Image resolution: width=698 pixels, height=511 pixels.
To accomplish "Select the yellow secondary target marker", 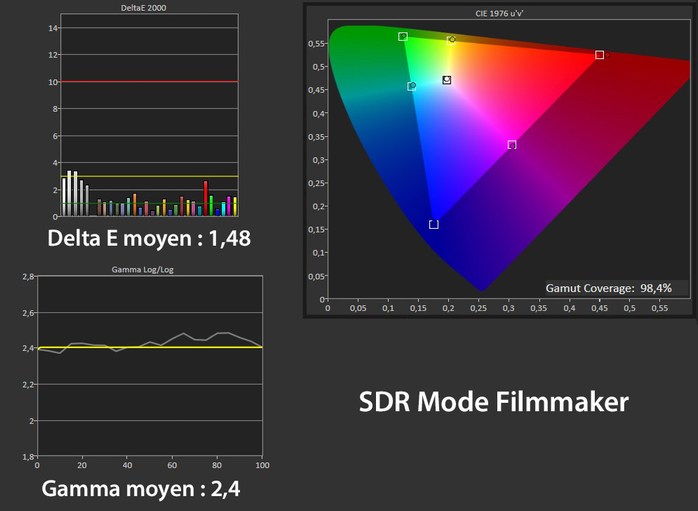I will pyautogui.click(x=452, y=40).
